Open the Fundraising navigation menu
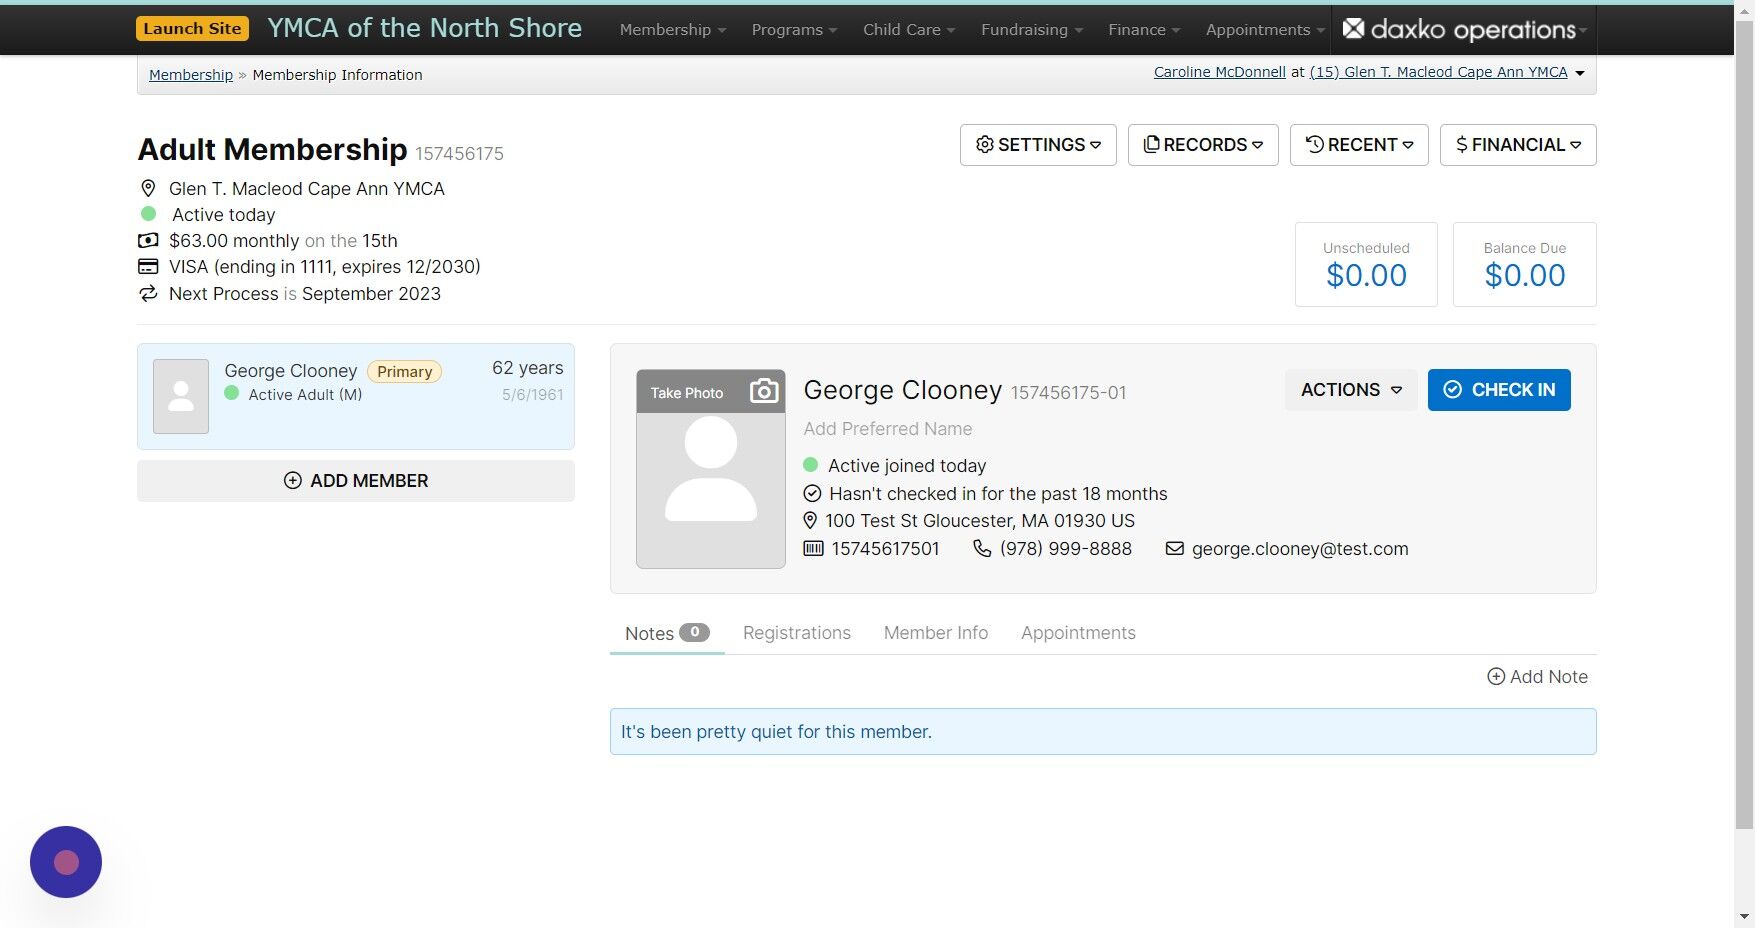The width and height of the screenshot is (1755, 928). click(x=1032, y=30)
